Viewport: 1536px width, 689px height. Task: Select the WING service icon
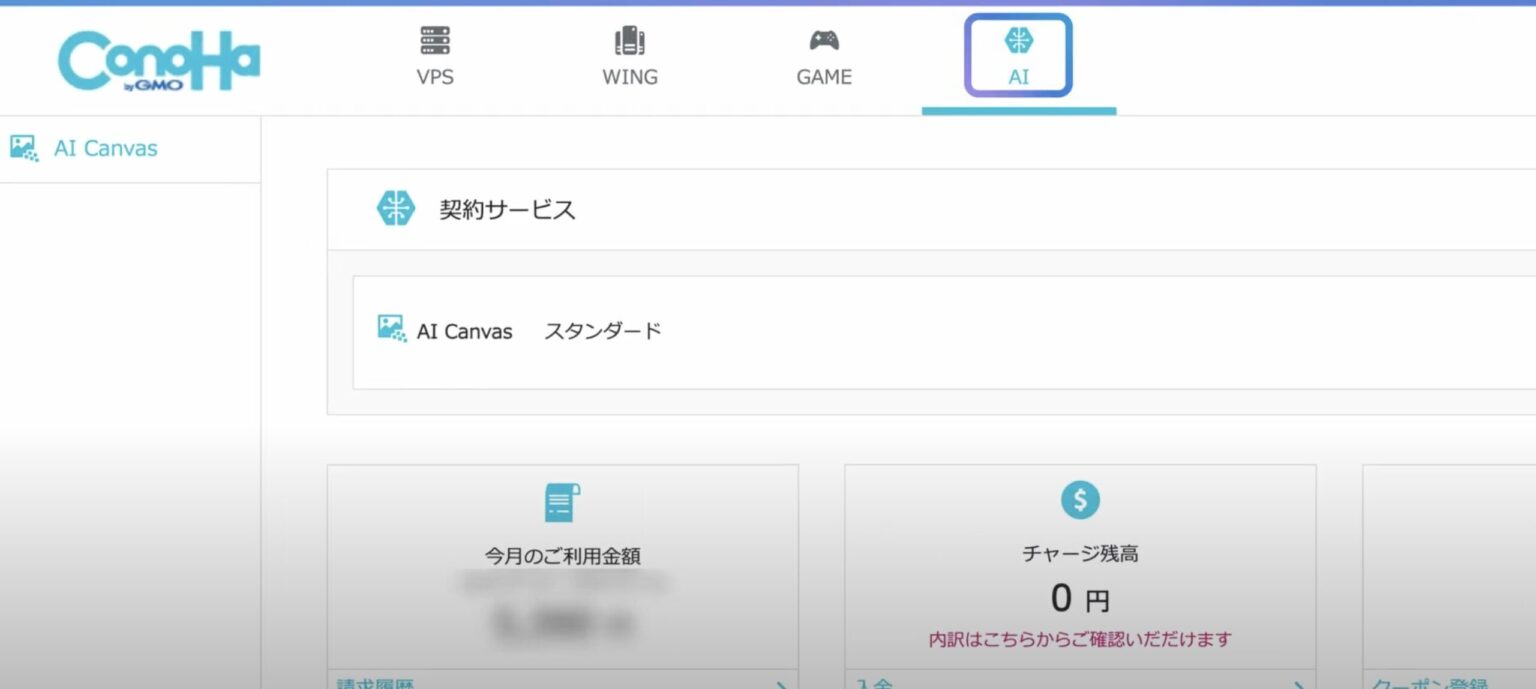630,41
